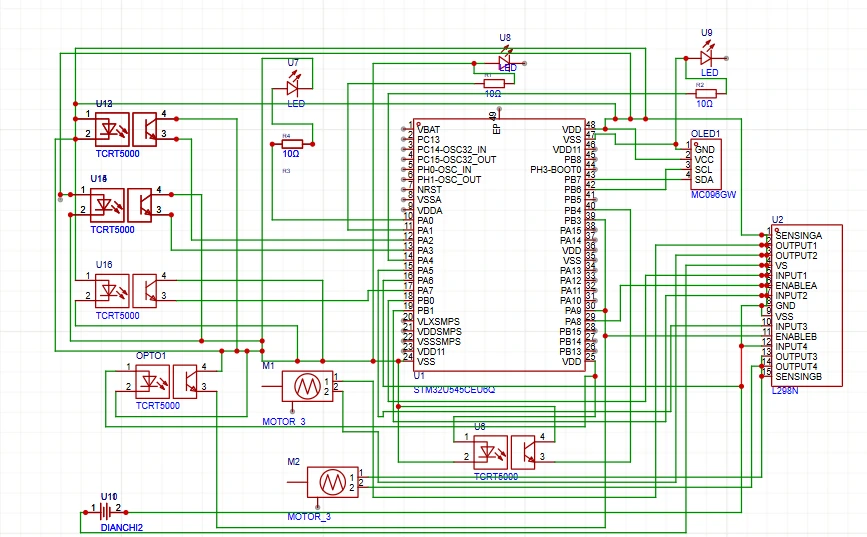Click the ENABLEB pin on the L298N
867x537 pixels.
tap(796, 336)
